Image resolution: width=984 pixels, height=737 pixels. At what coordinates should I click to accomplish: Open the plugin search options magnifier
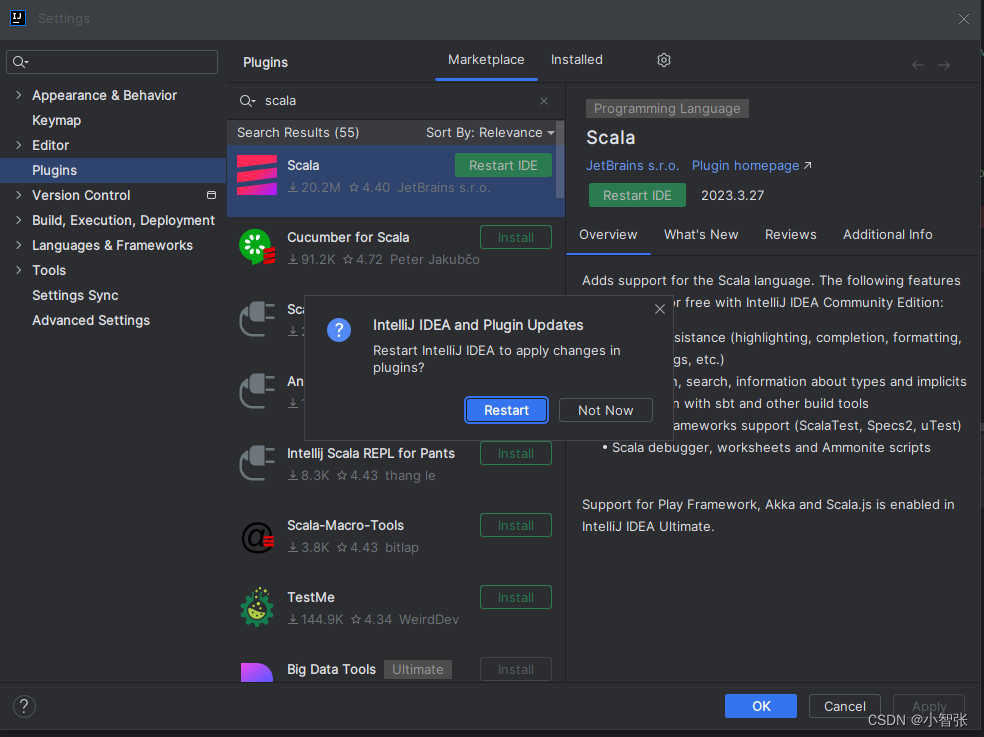coord(247,101)
